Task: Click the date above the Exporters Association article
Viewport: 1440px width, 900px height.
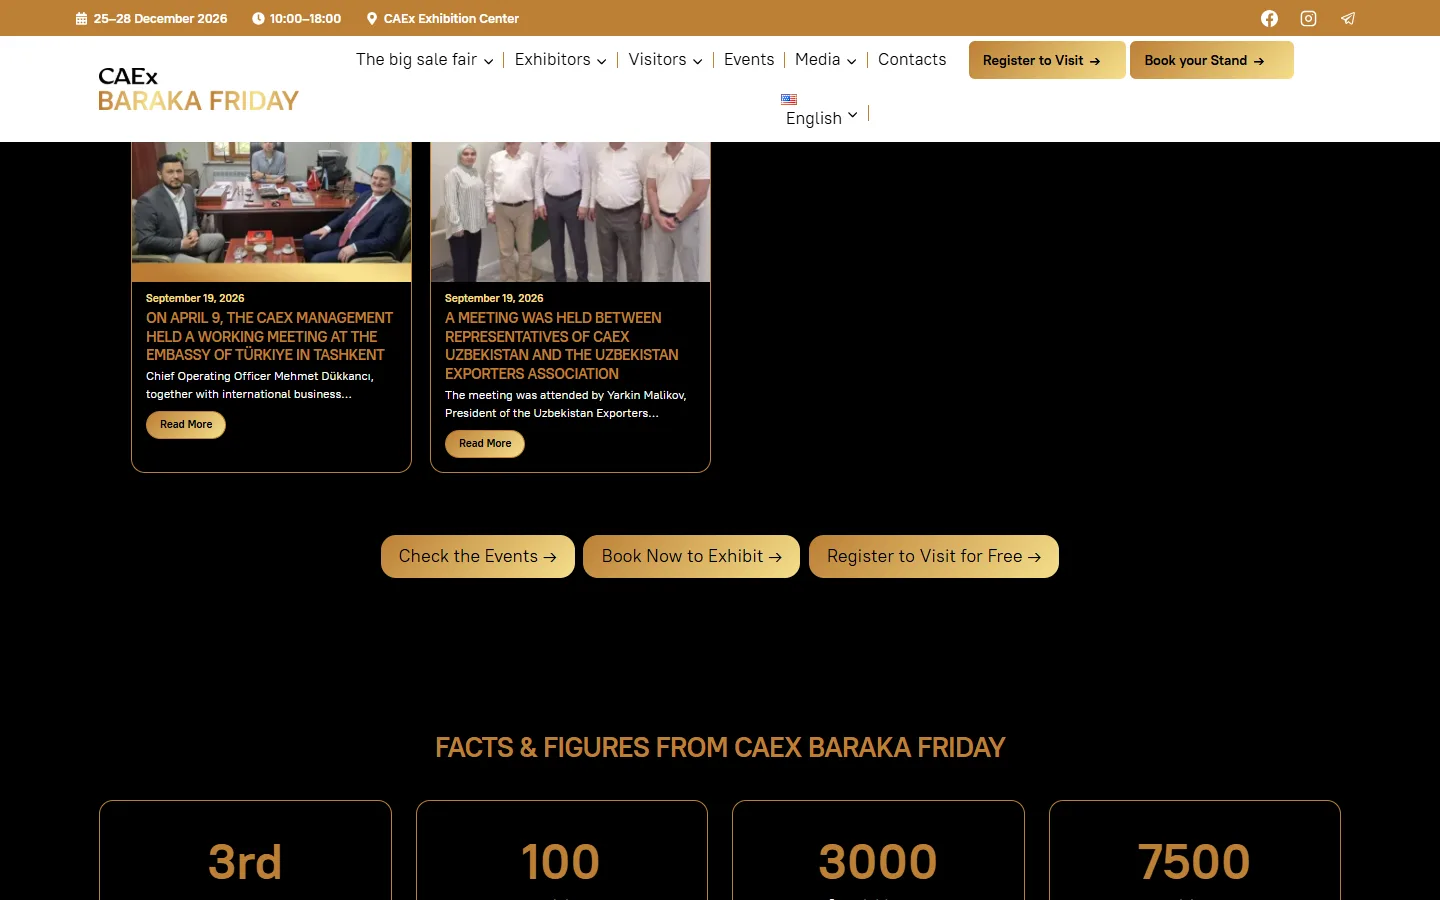Action: click(494, 298)
